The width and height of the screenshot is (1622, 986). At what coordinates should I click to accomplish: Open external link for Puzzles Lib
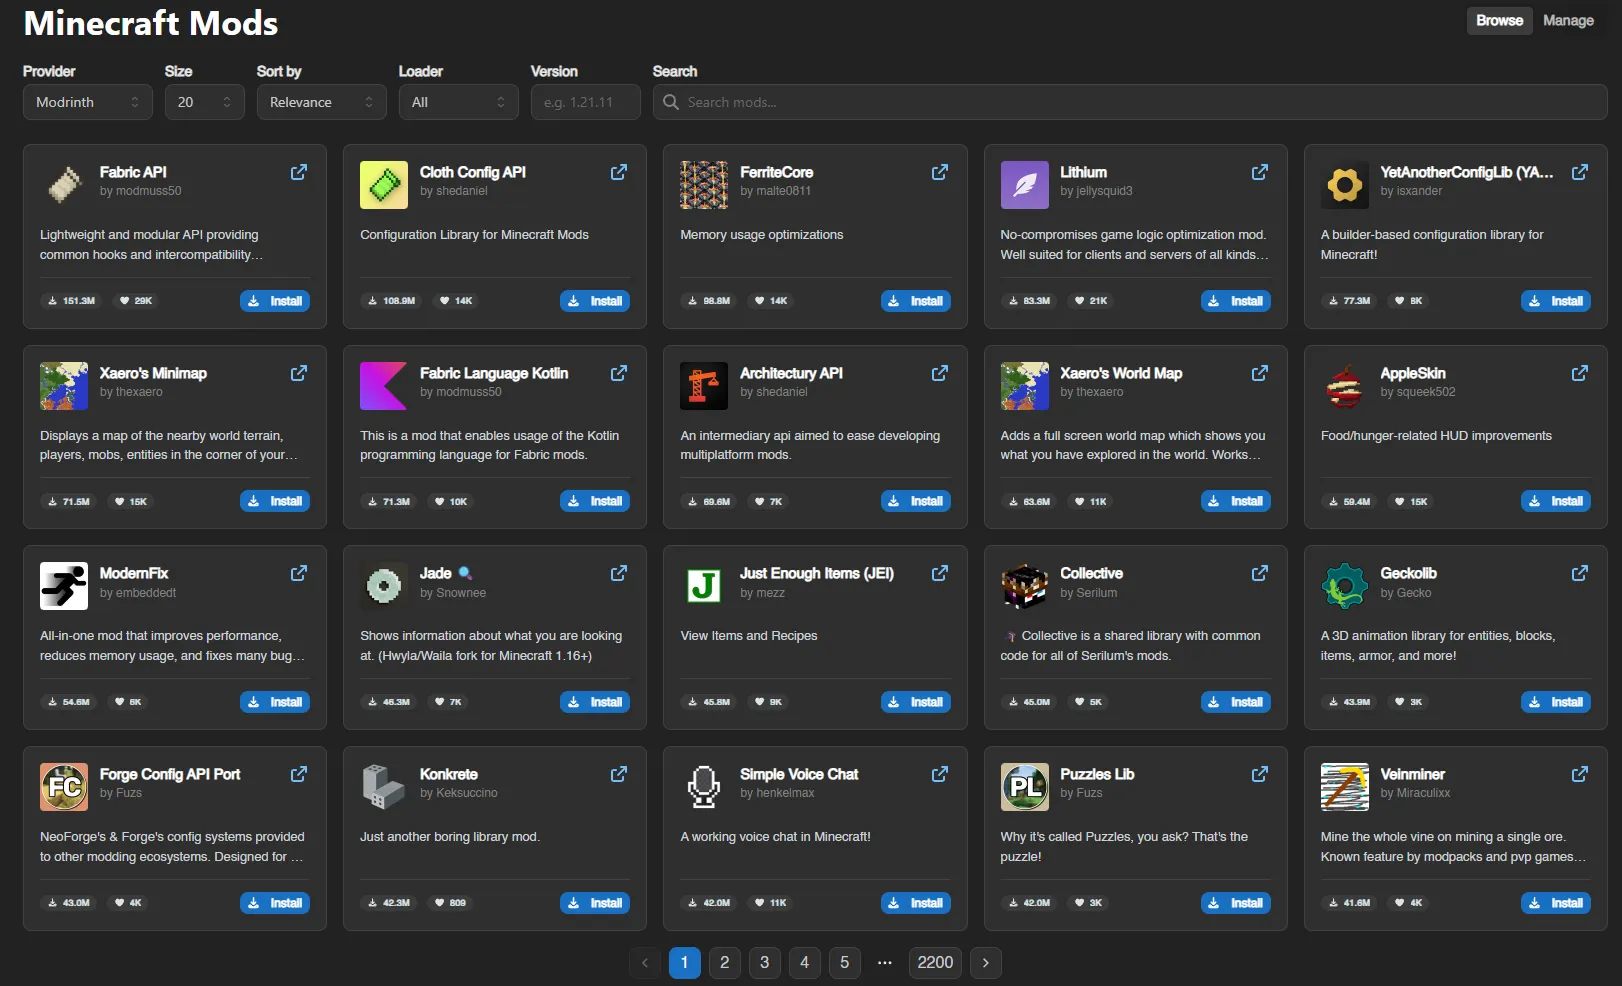[1260, 774]
